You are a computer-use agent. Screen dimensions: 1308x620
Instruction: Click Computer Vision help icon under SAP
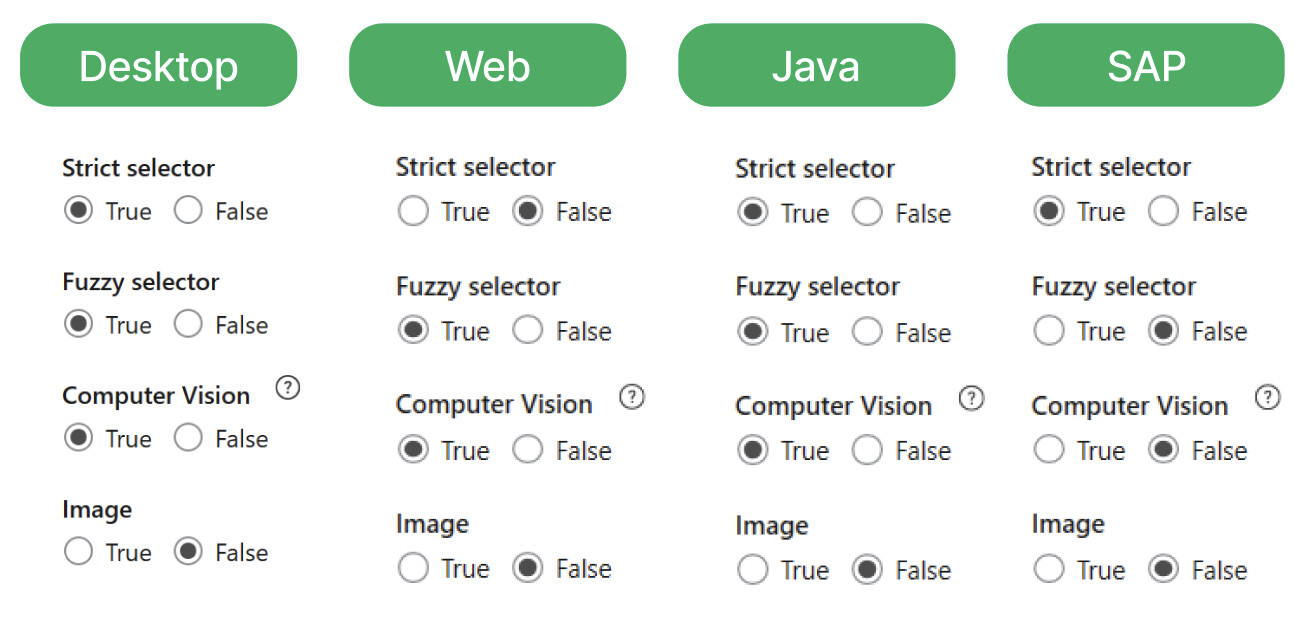point(1267,397)
